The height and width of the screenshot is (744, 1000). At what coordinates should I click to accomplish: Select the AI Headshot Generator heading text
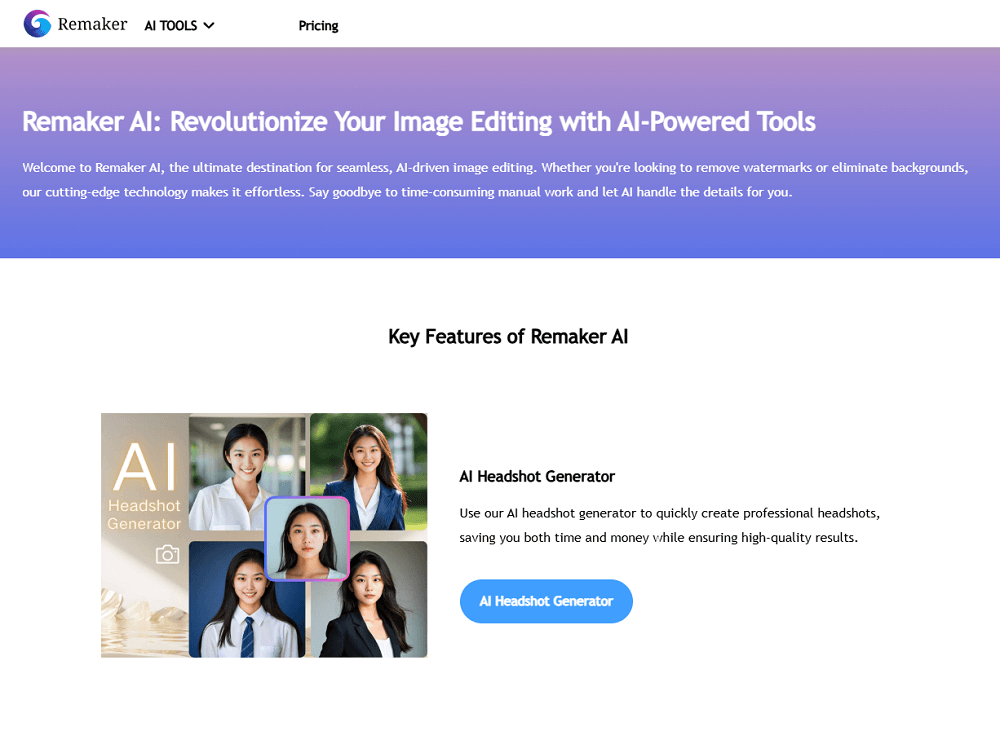point(537,476)
